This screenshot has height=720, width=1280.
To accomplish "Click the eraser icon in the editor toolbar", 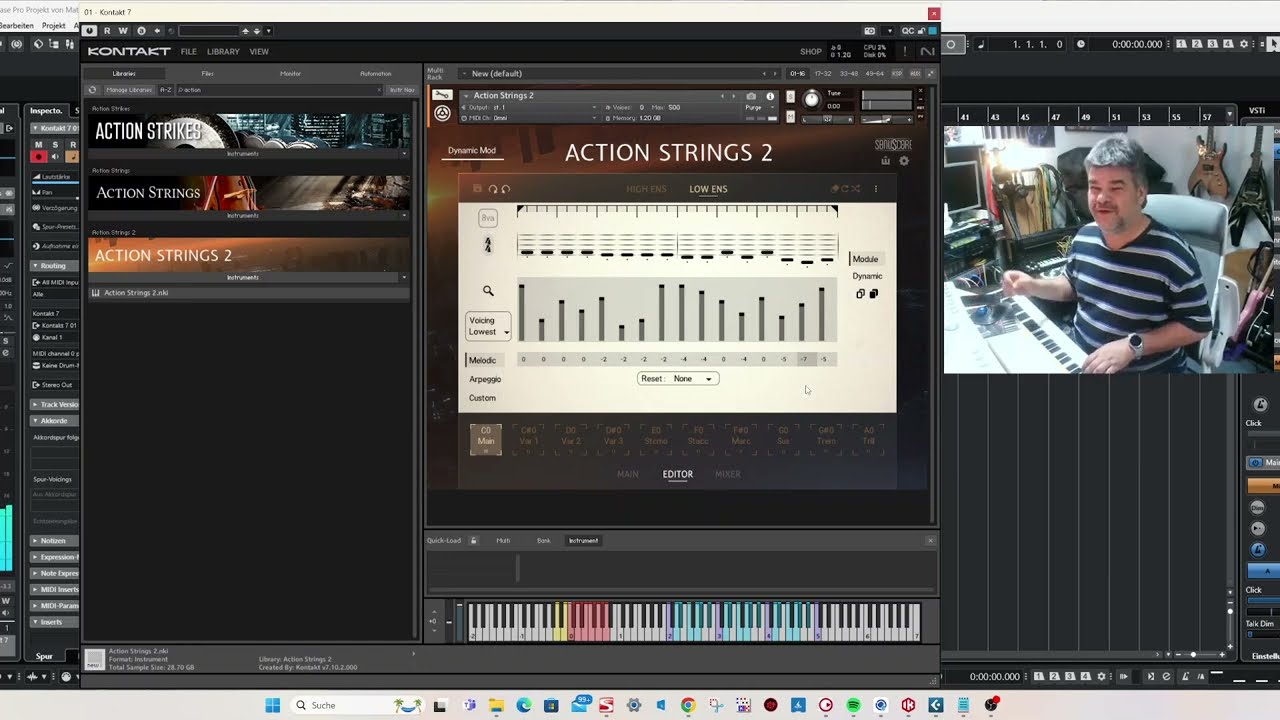I will (835, 189).
